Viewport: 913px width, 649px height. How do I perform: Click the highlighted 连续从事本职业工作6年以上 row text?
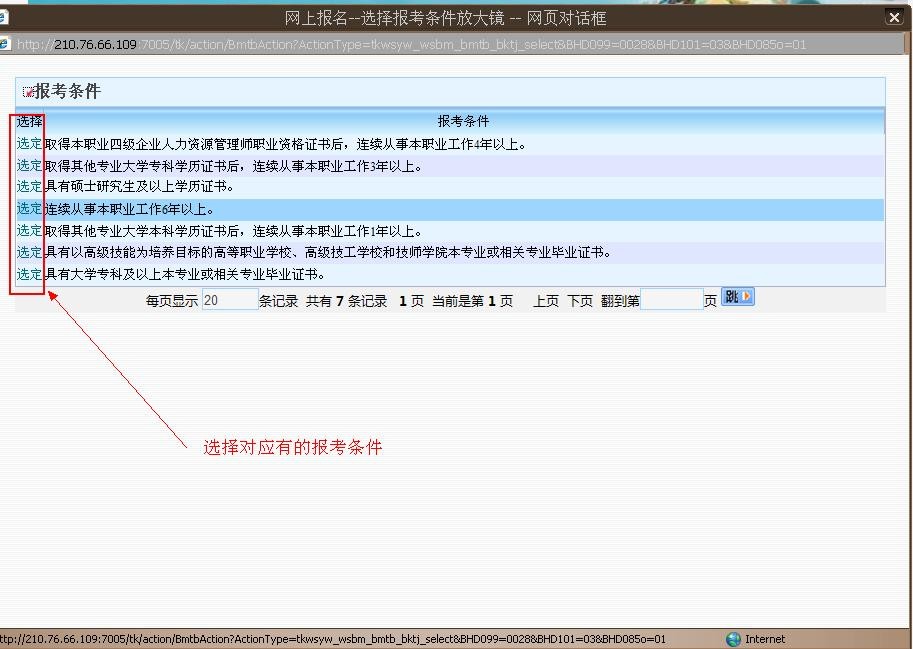click(129, 209)
